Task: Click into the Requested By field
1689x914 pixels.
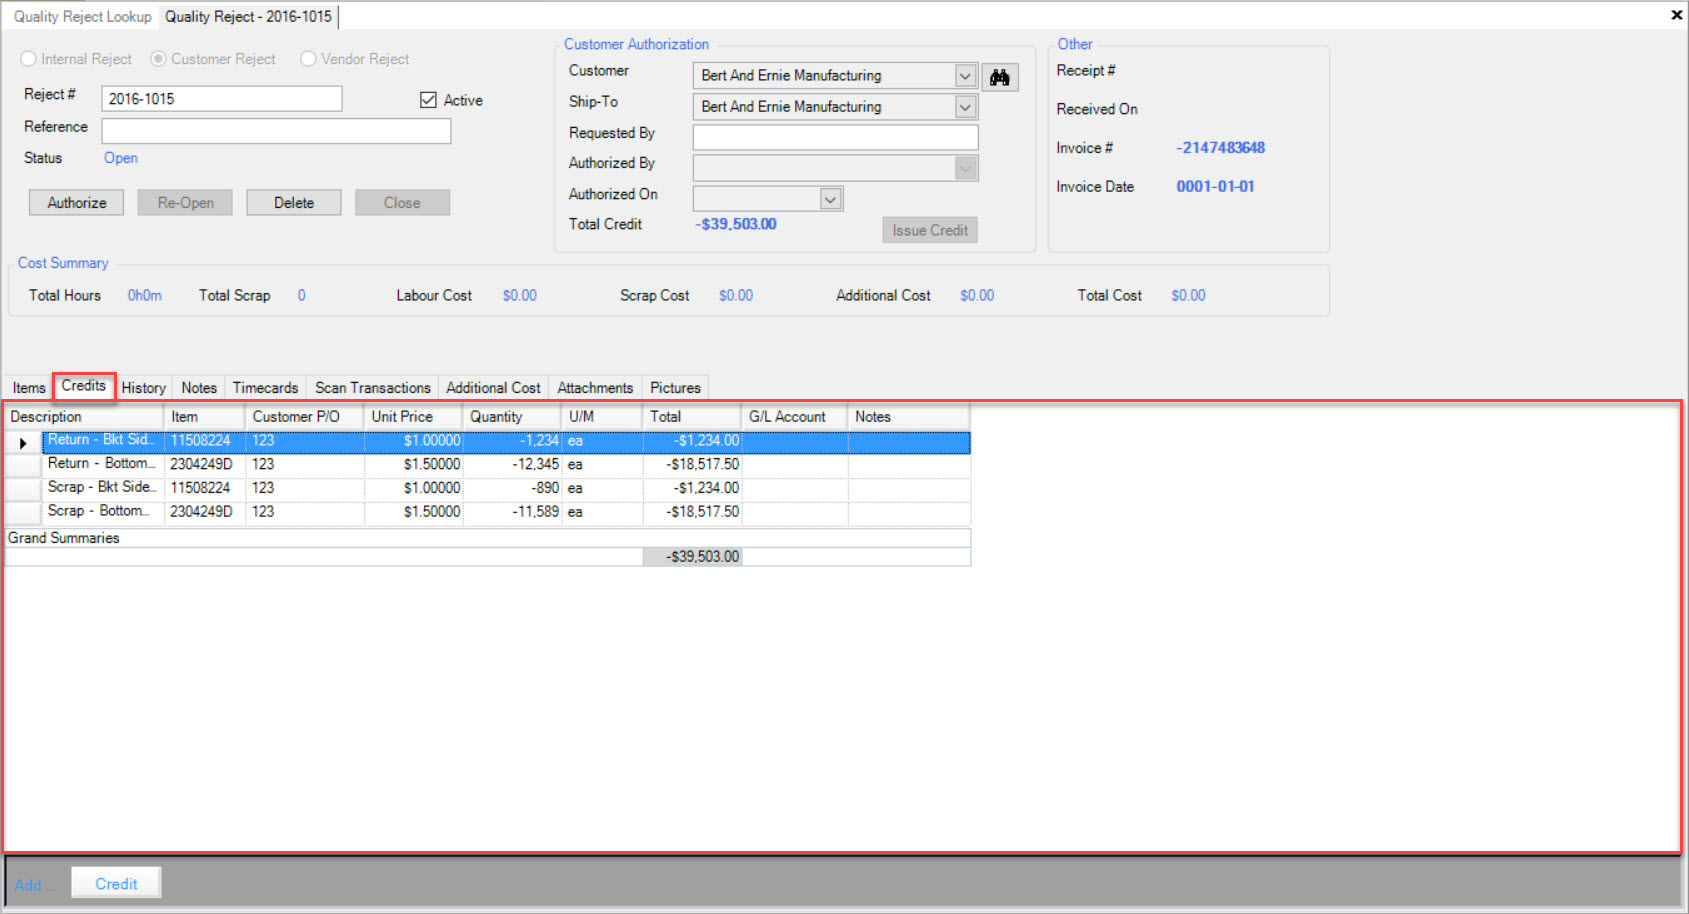Action: click(x=835, y=137)
